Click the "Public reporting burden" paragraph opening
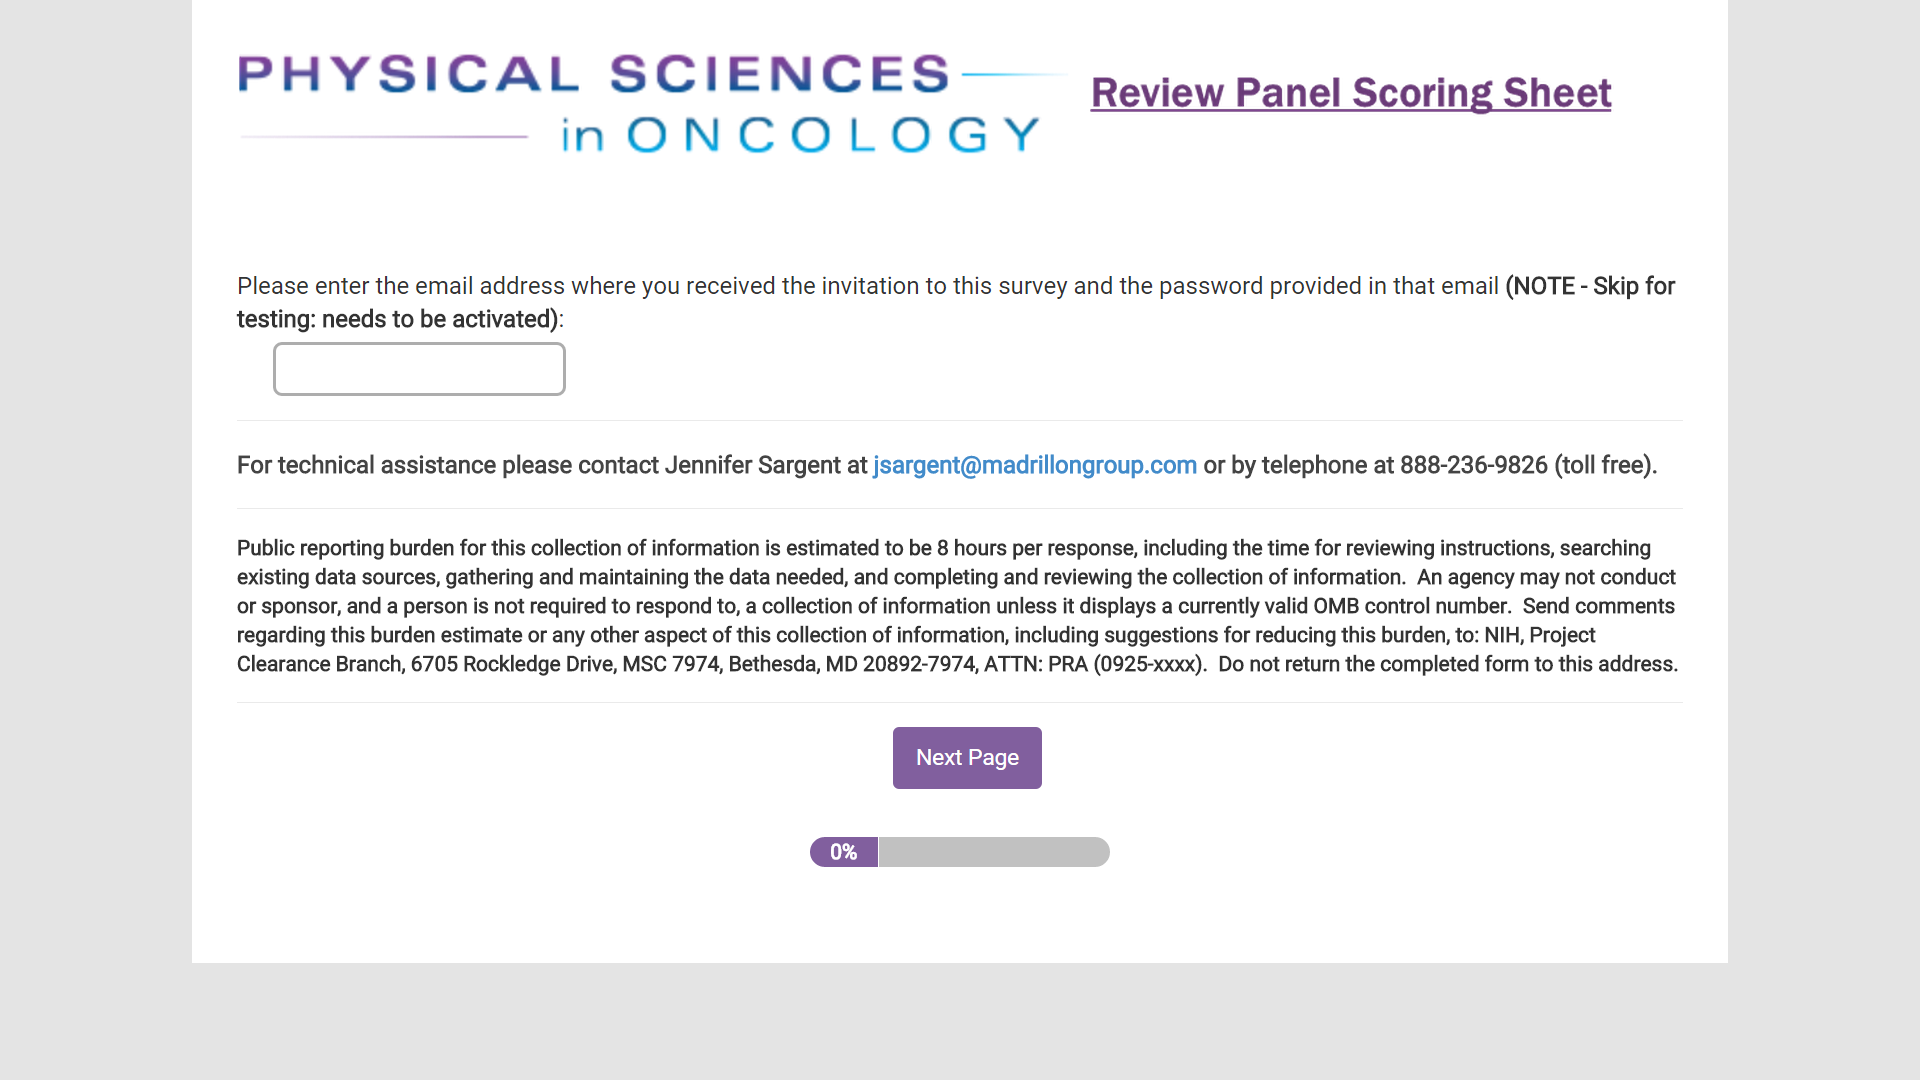 click(x=340, y=548)
